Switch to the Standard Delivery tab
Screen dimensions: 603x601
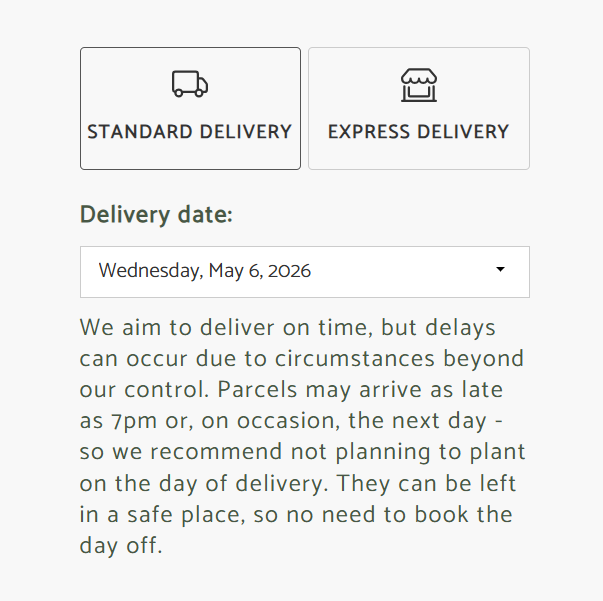tap(190, 108)
